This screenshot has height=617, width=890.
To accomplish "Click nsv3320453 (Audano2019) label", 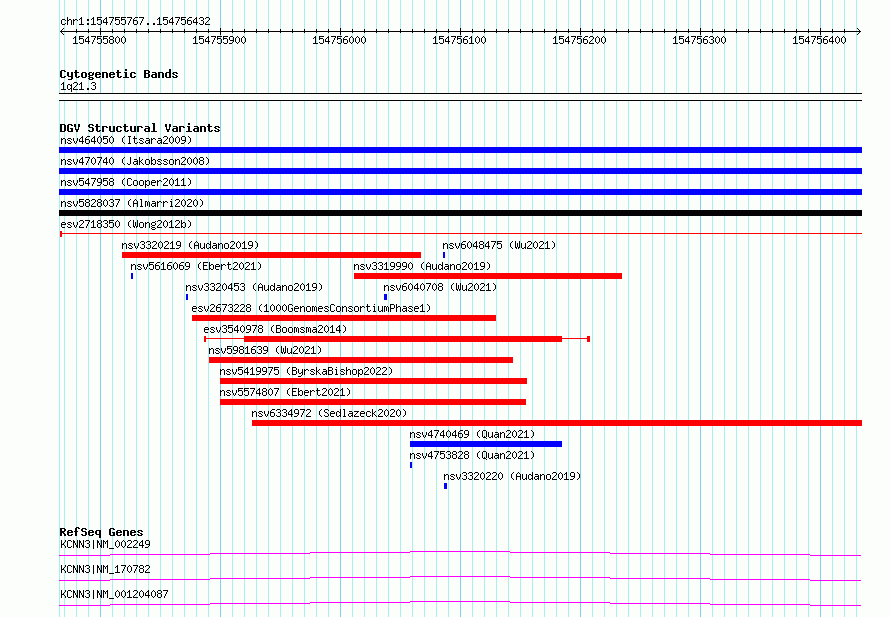I will 254,287.
